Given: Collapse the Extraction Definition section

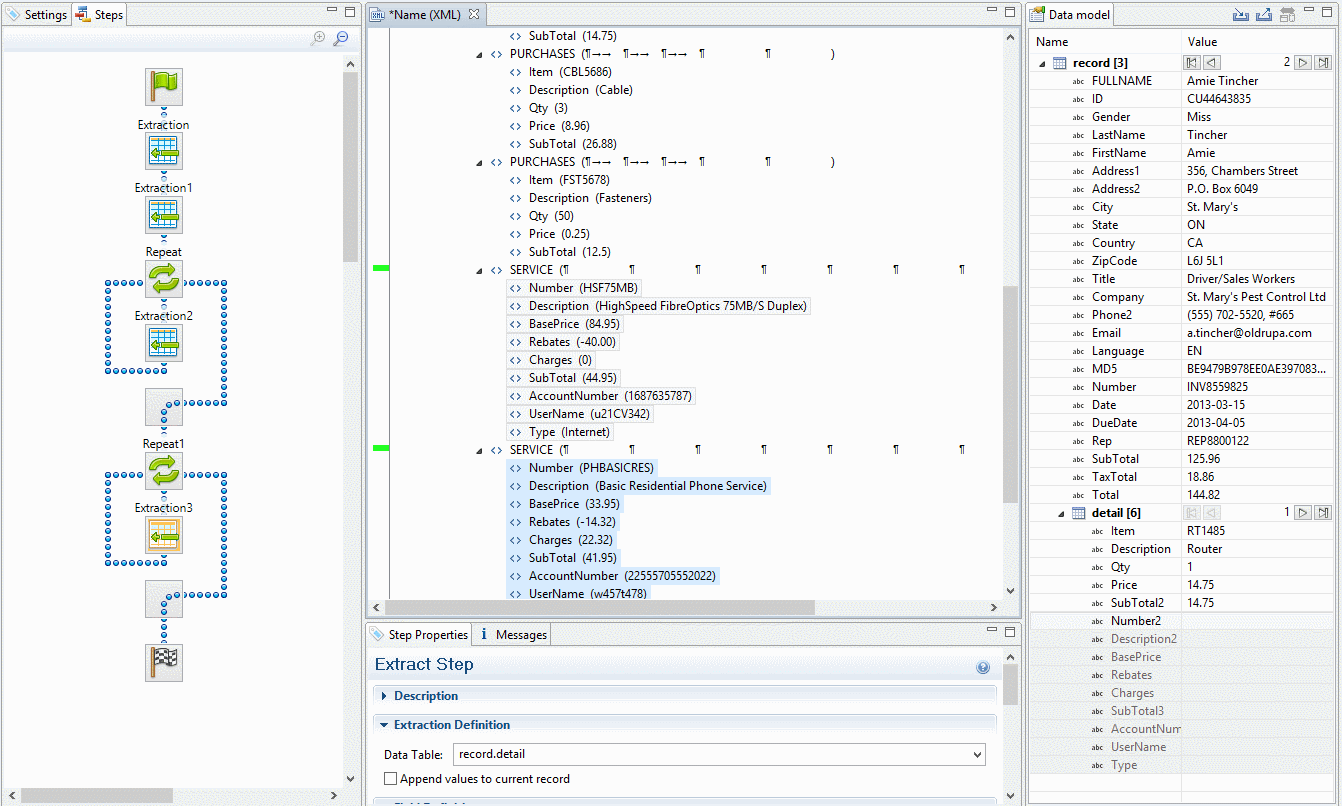Looking at the screenshot, I should [384, 725].
